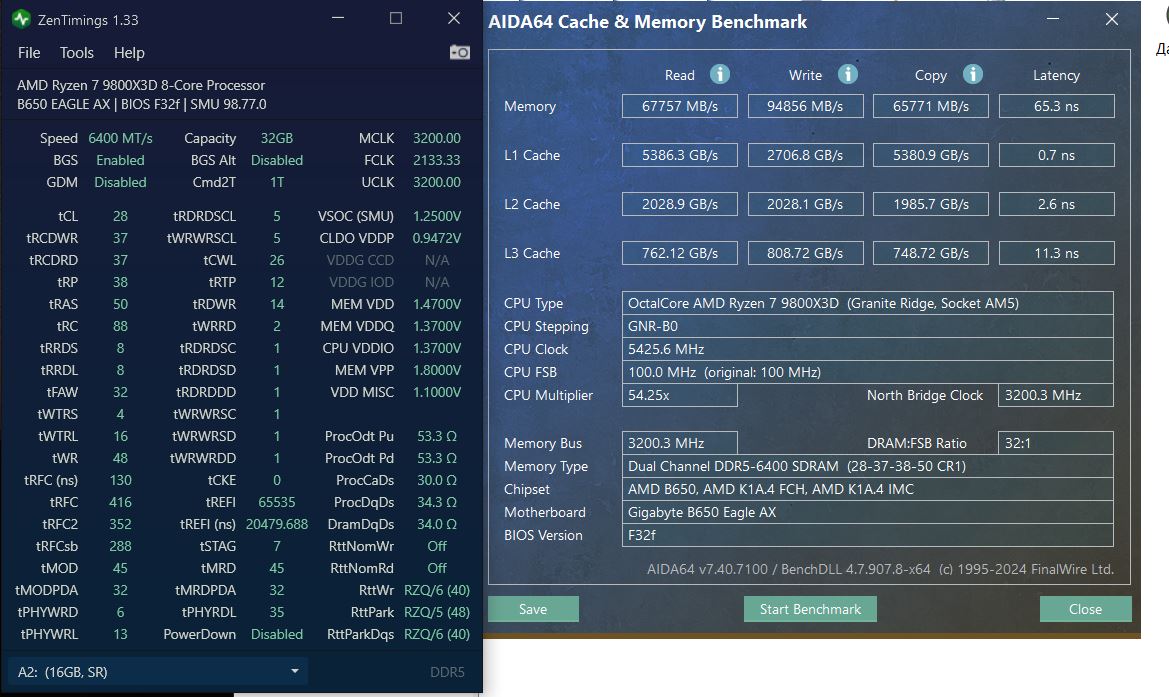Click the Memory Read value 67757 MB/s
This screenshot has height=697, width=1169.
[x=680, y=106]
